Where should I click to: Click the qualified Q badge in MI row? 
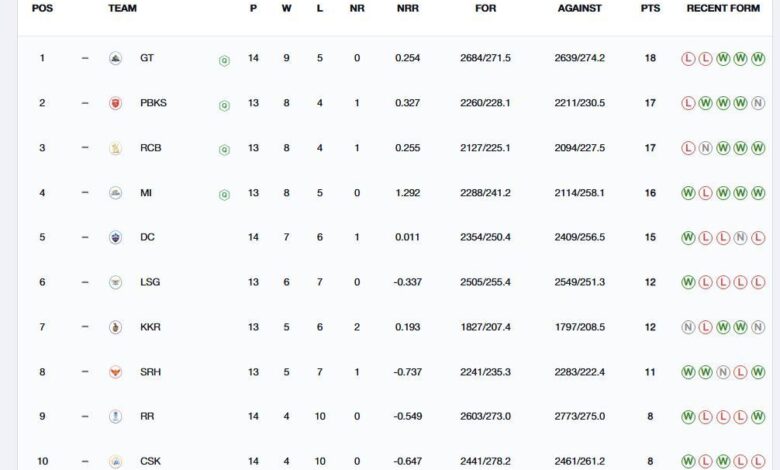point(224,194)
